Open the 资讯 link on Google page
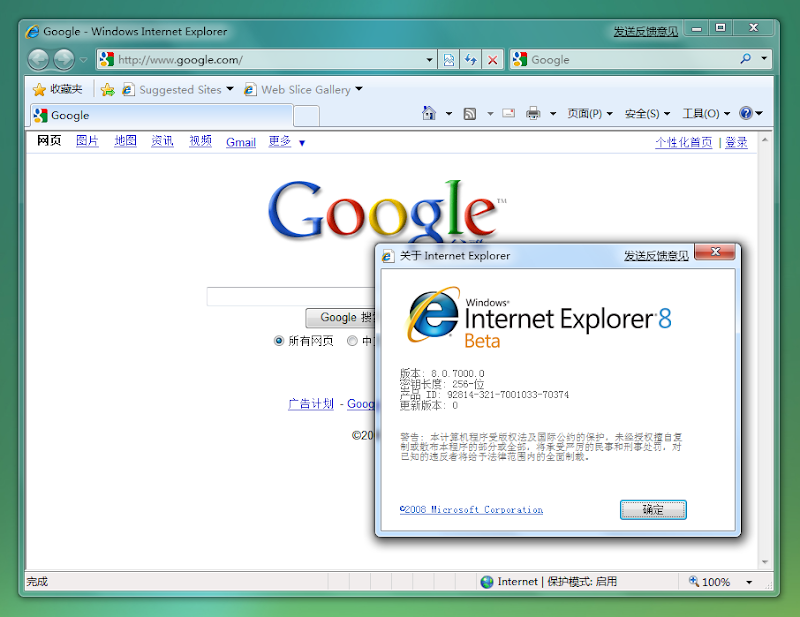The width and height of the screenshot is (800, 617). (x=162, y=141)
